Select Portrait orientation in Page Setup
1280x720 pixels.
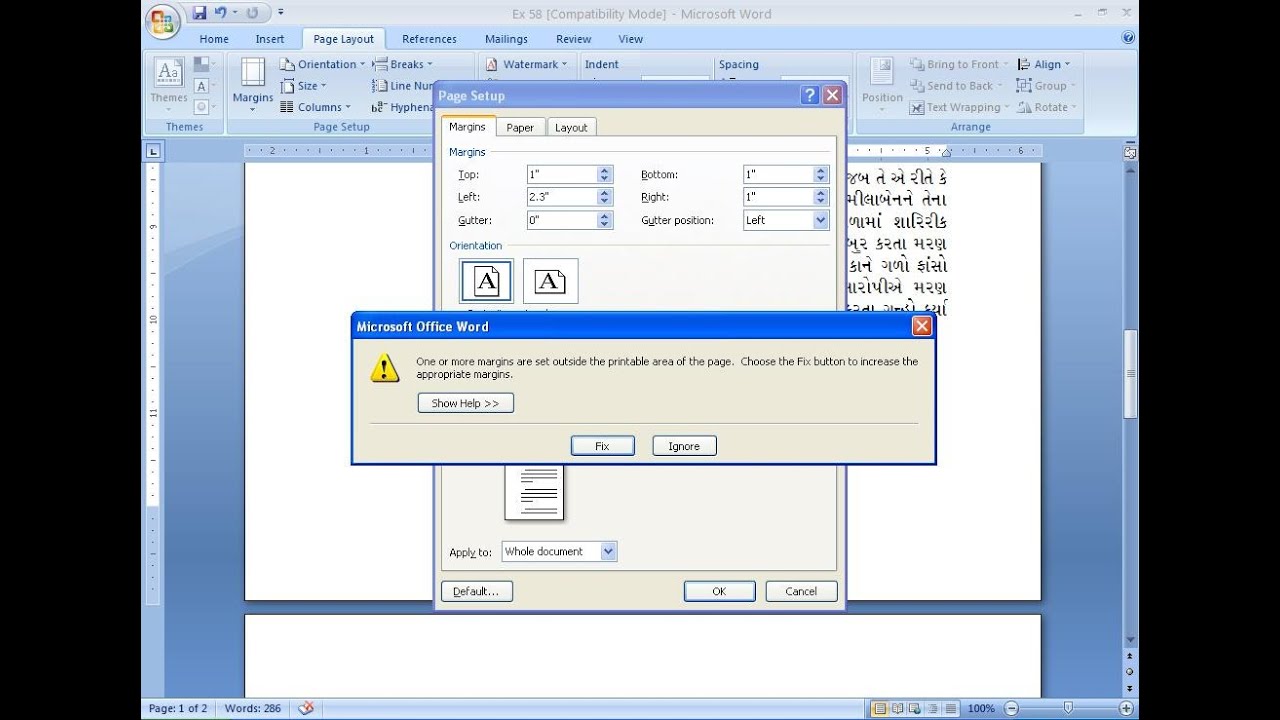tap(486, 281)
